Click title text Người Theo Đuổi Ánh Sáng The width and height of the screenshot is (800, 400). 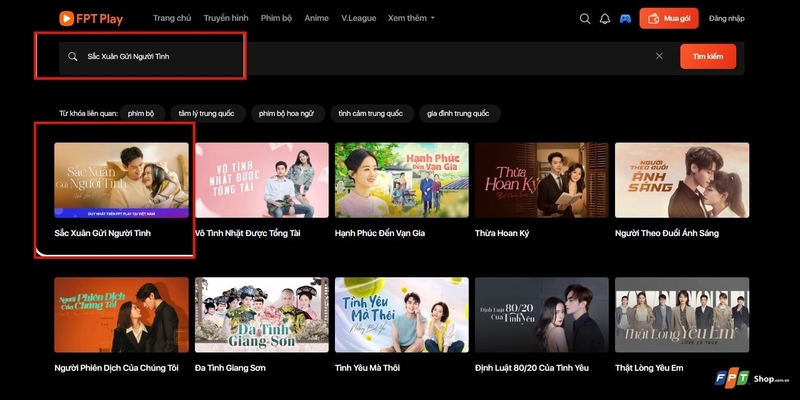(x=667, y=233)
